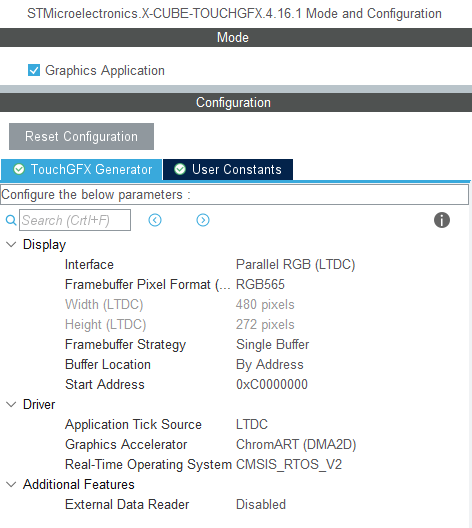Open Interface value Parallel RGB (LTDC)
The height and width of the screenshot is (528, 472).
296,265
